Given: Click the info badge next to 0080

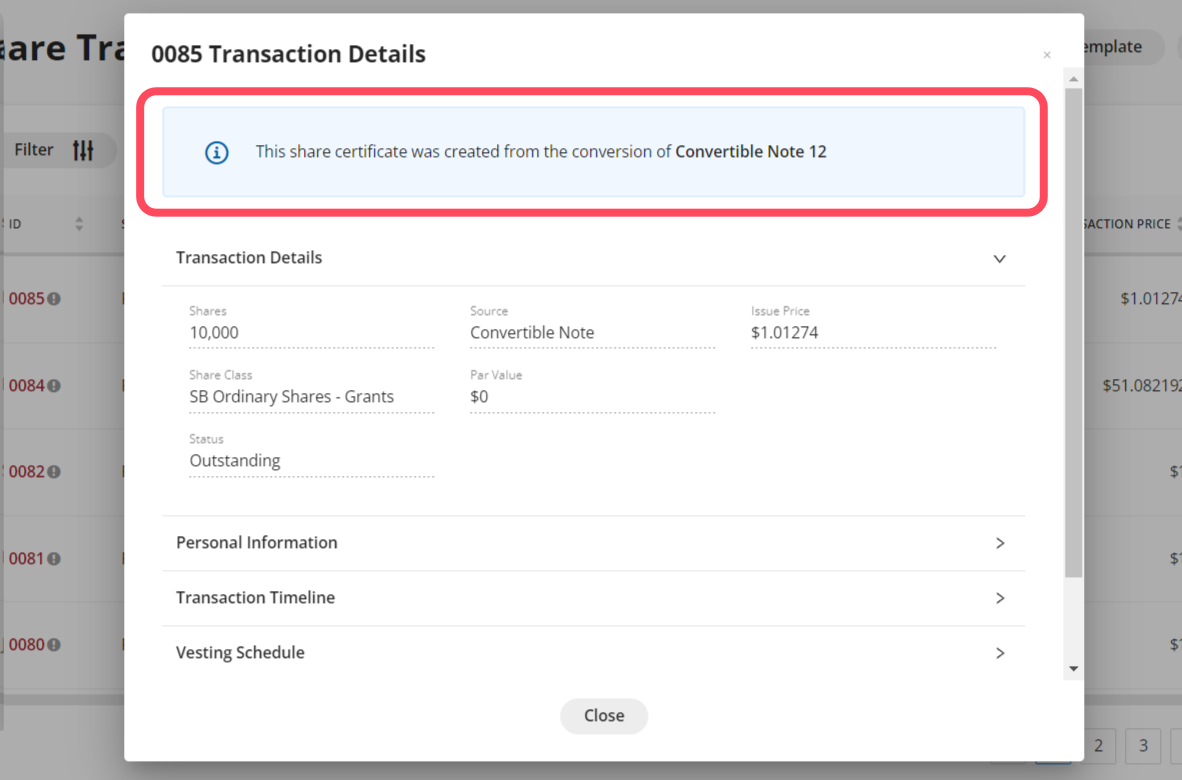Looking at the screenshot, I should pos(54,645).
